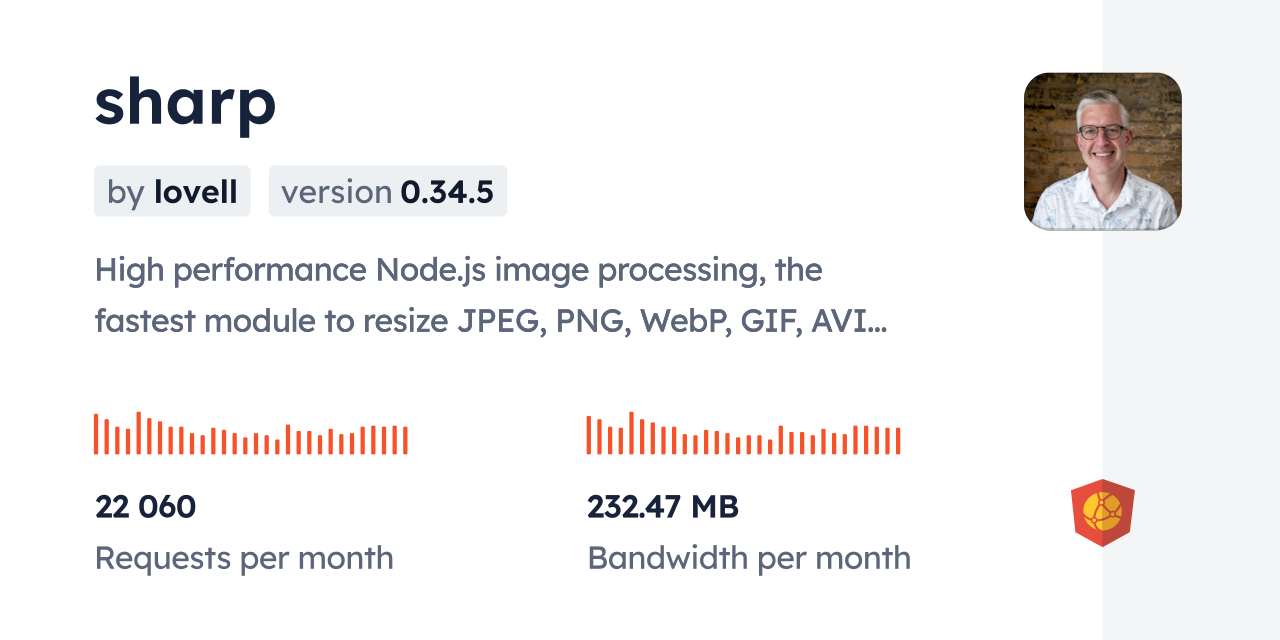Image resolution: width=1280 pixels, height=640 pixels.
Task: Select the "by lovell" author badge
Action: point(172,191)
